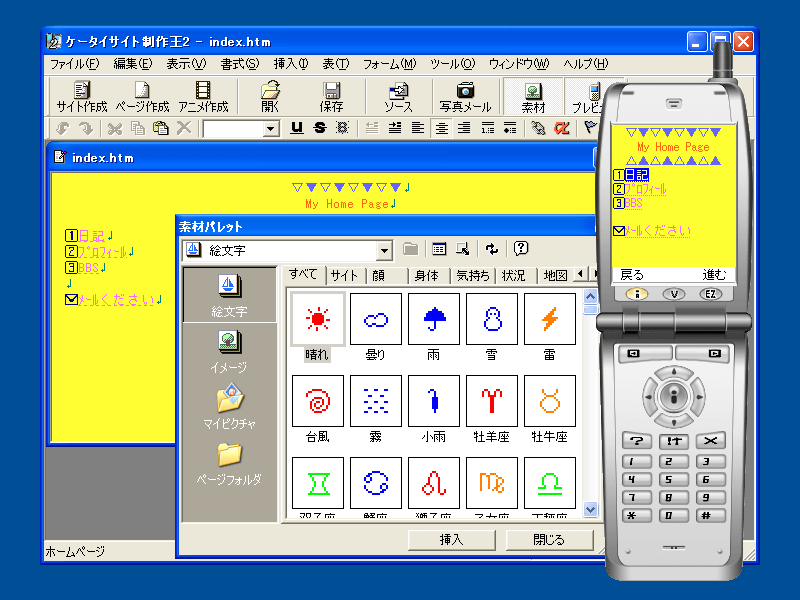Click emoji list scrollbar down arrow
Viewport: 800px width, 600px height.
pos(590,509)
